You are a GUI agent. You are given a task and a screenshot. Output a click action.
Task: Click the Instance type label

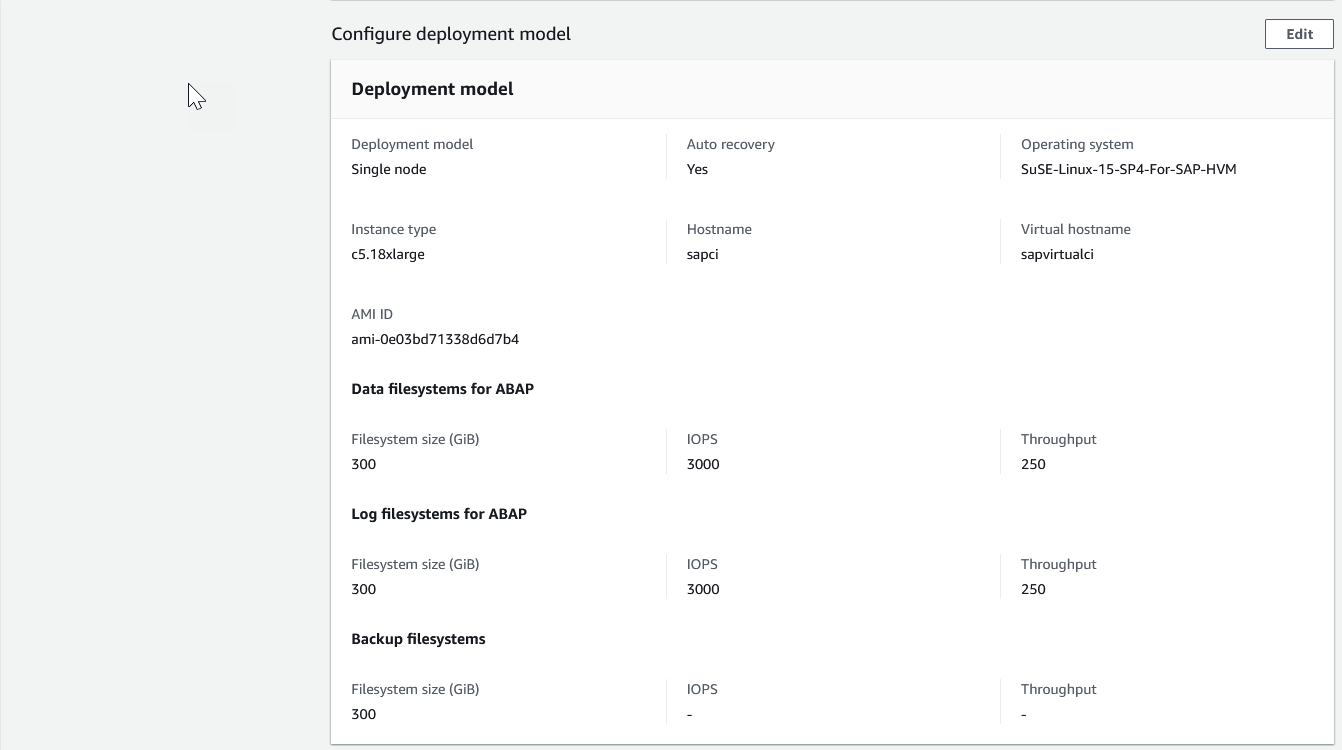(x=393, y=229)
